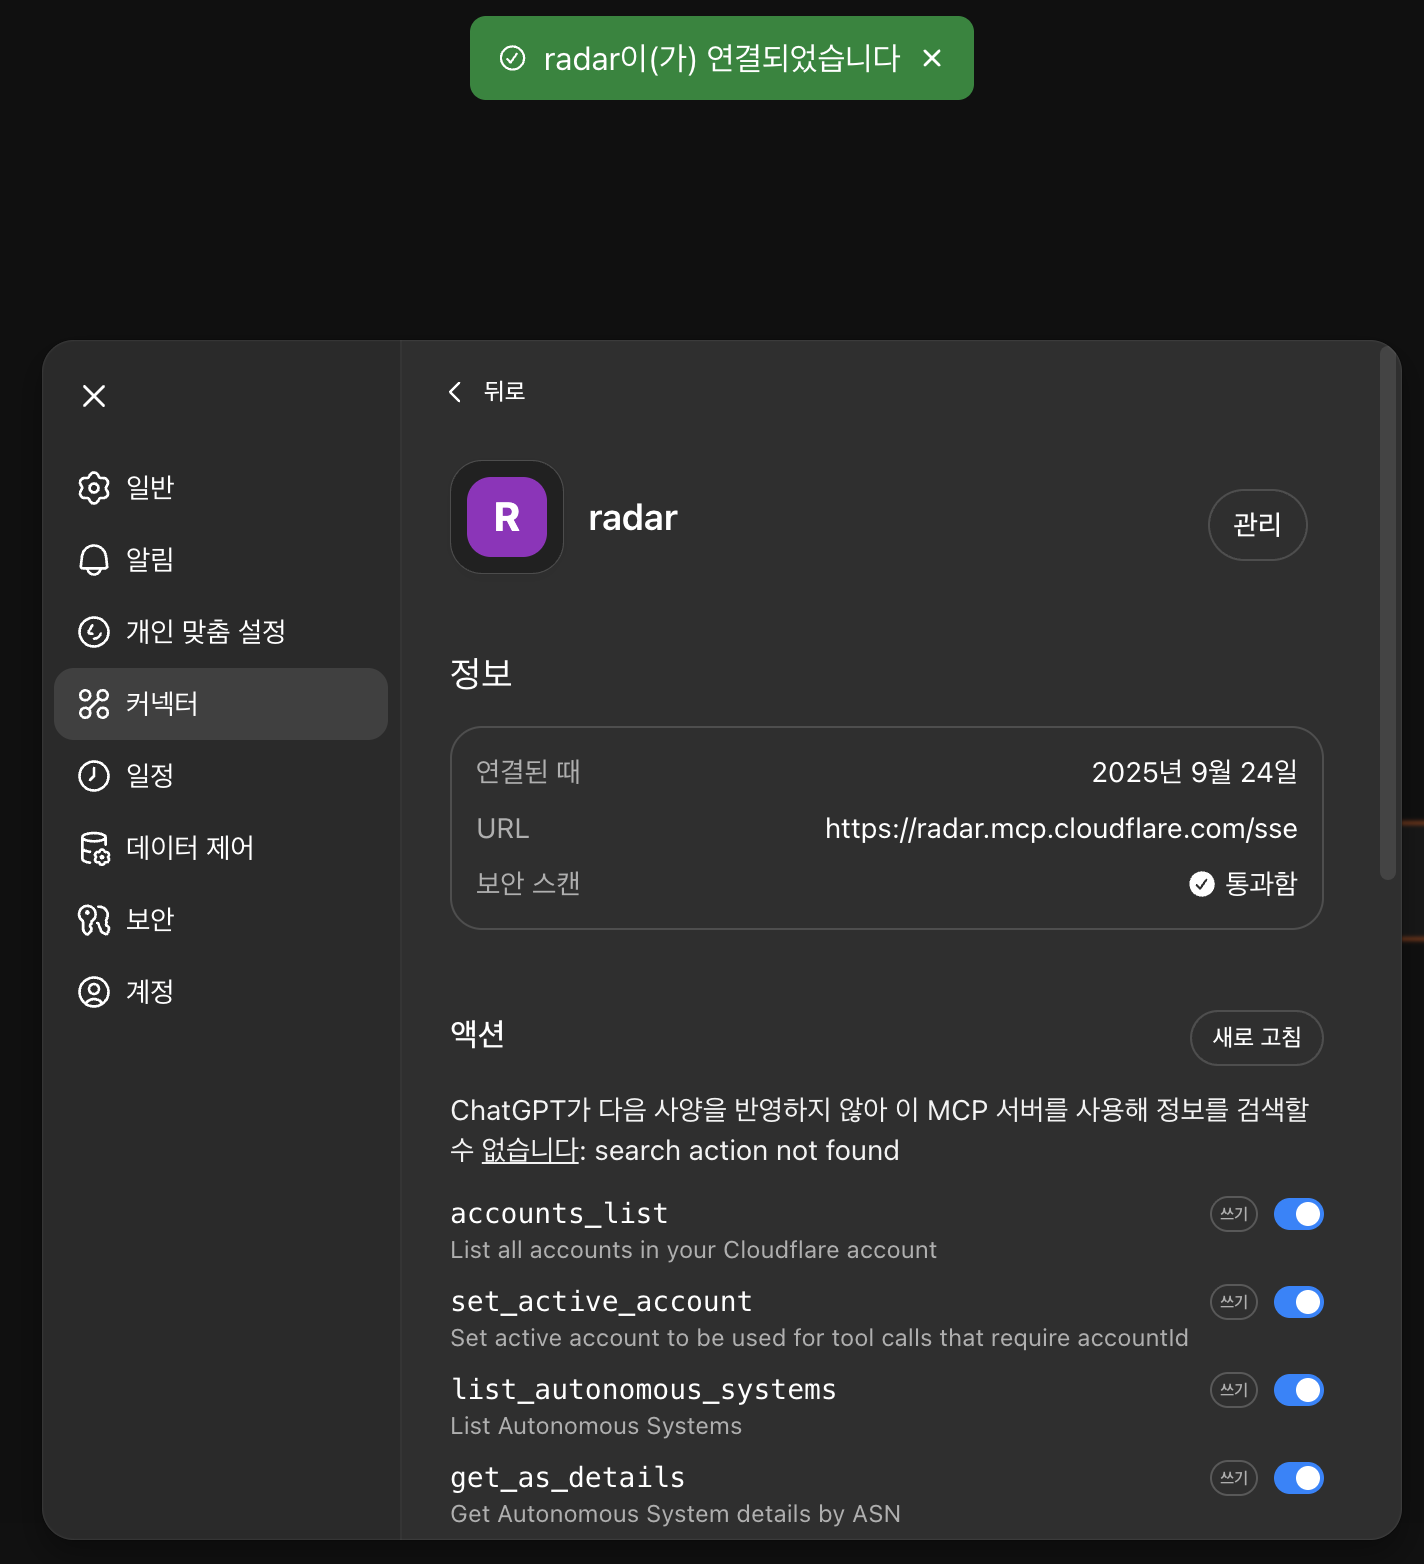Open the 일반 general settings section
The height and width of the screenshot is (1564, 1424).
221,488
